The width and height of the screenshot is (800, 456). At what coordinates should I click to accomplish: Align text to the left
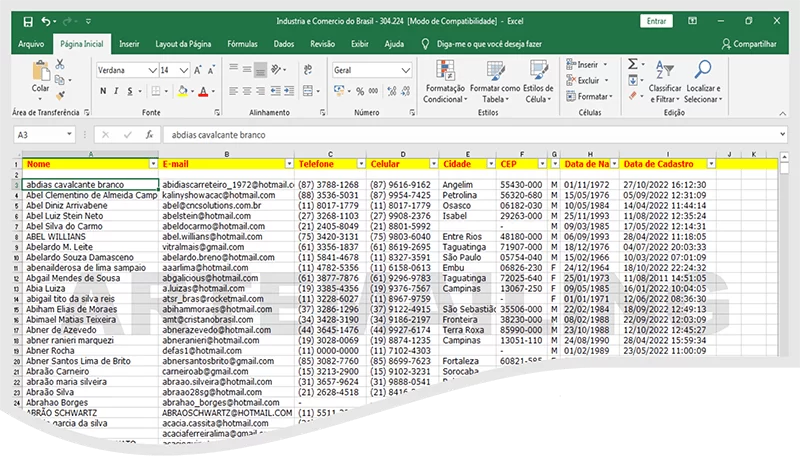[x=234, y=91]
